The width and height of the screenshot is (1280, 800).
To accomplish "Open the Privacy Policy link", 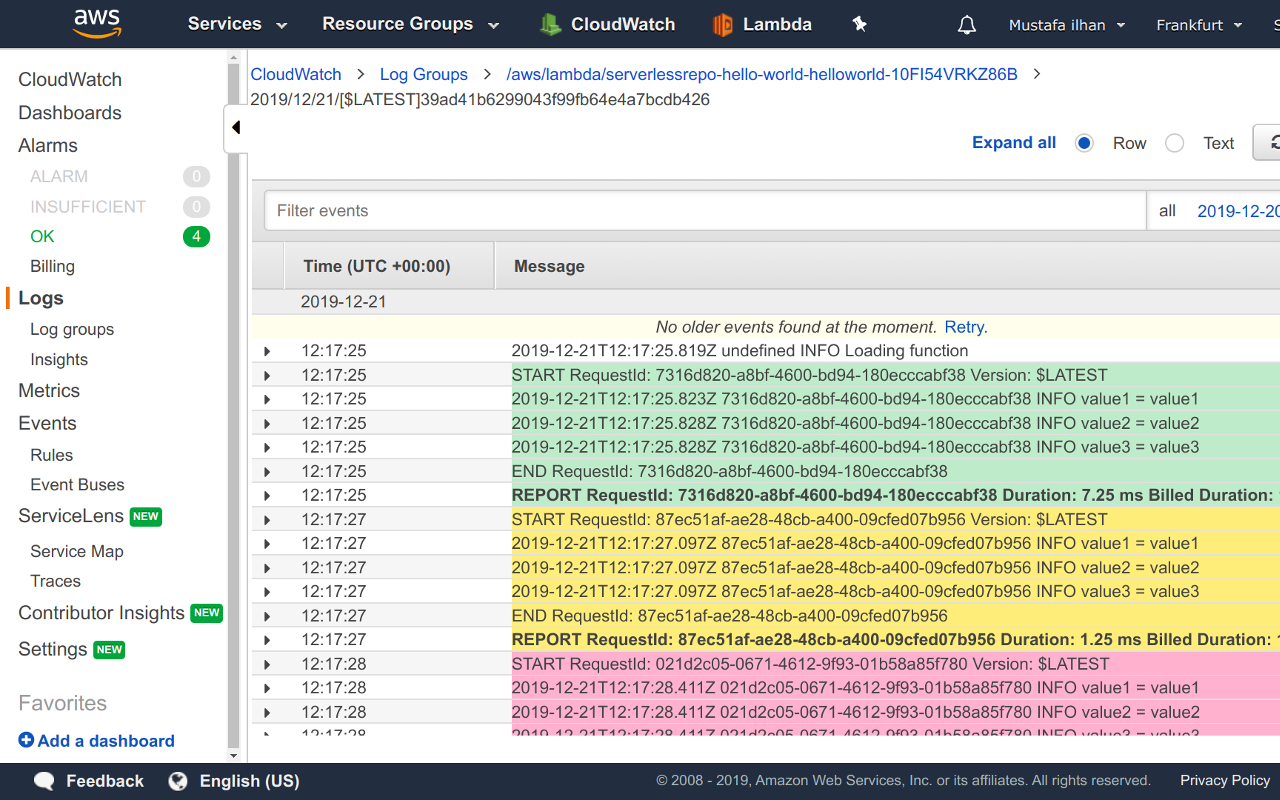I will point(1225,780).
